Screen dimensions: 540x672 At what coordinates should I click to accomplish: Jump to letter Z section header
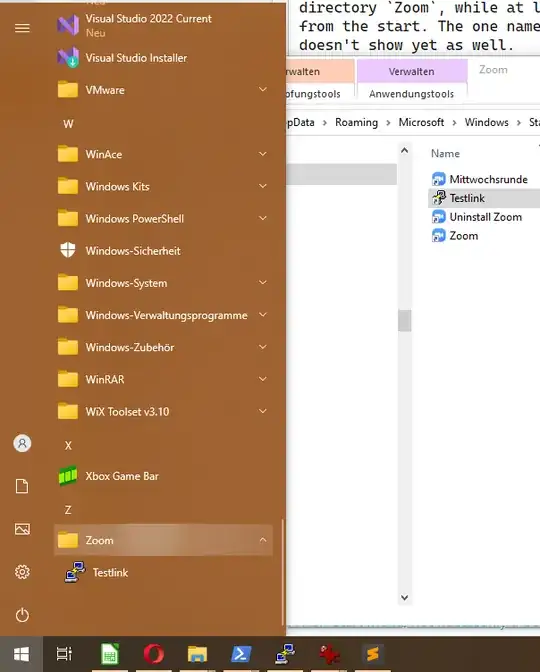68,510
